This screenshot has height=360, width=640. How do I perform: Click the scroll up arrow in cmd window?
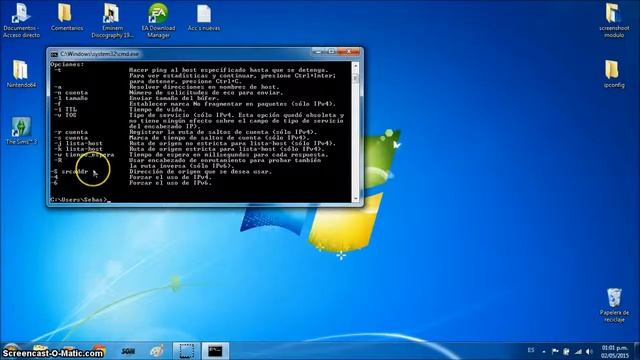pyautogui.click(x=356, y=65)
